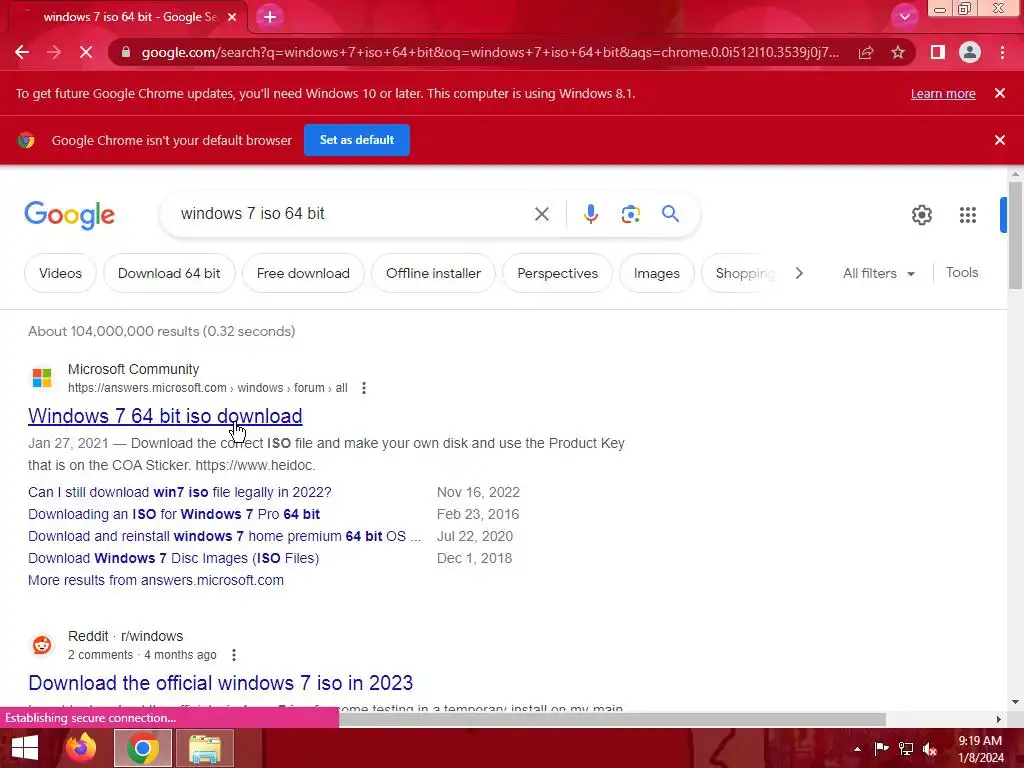Click the horizontal scrollbar thumb
Screen dimensions: 1024x768
click(x=612, y=719)
